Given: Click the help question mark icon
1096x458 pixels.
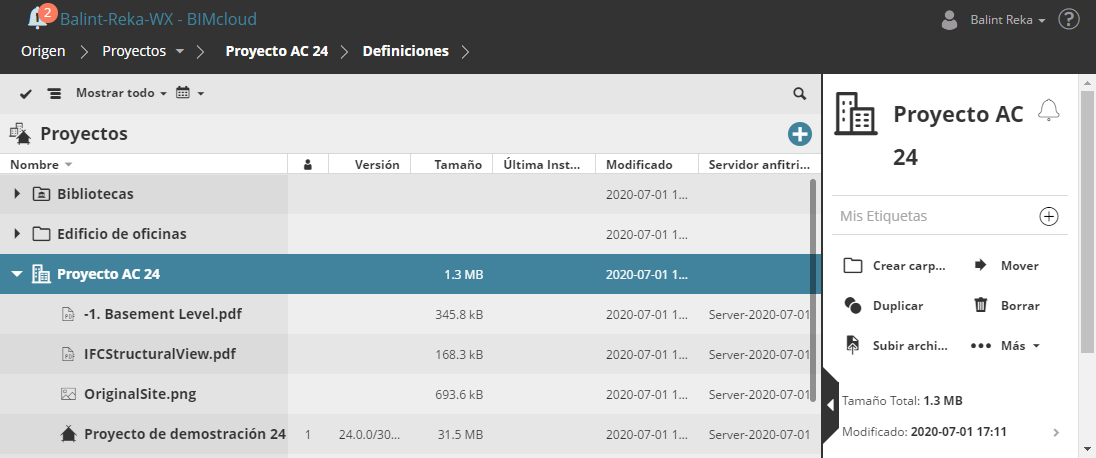Looking at the screenshot, I should [x=1069, y=19].
